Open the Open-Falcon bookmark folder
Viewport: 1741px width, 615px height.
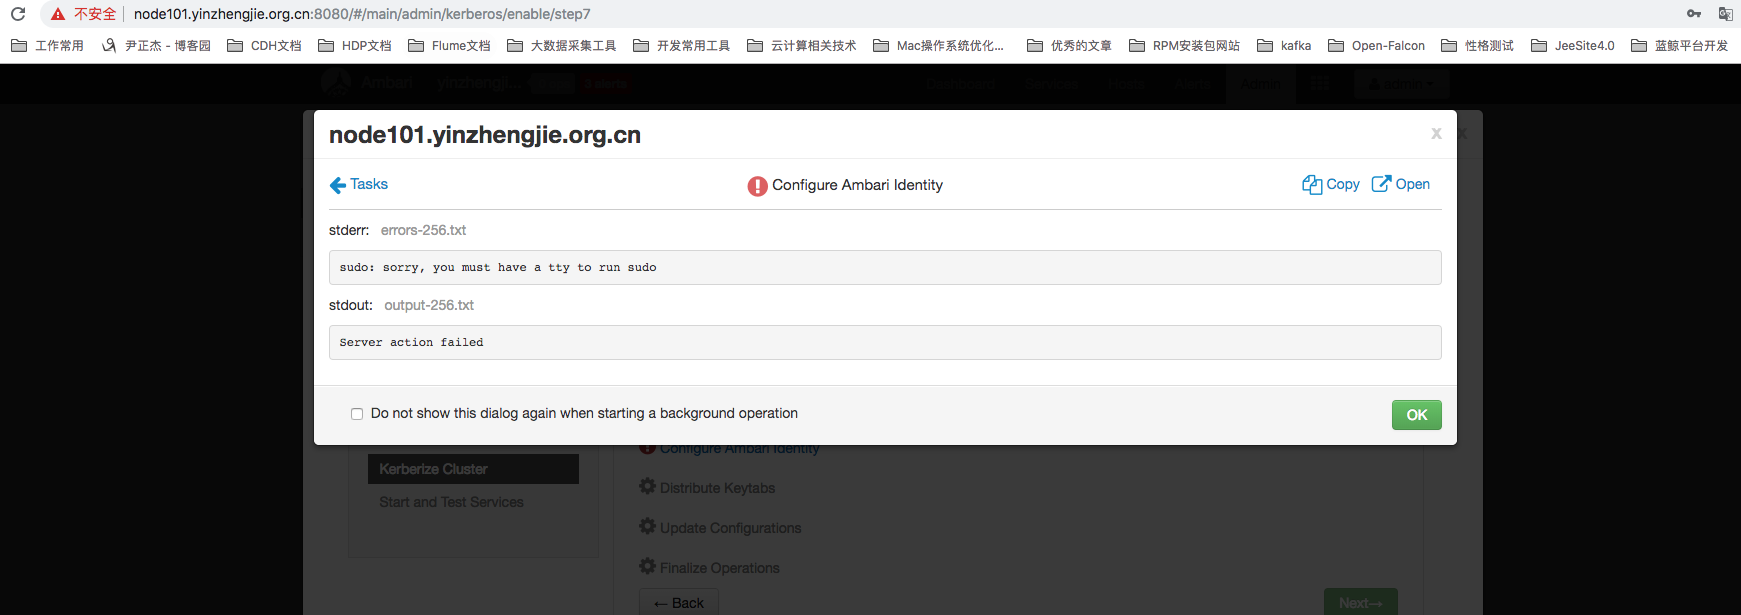pyautogui.click(x=1376, y=46)
